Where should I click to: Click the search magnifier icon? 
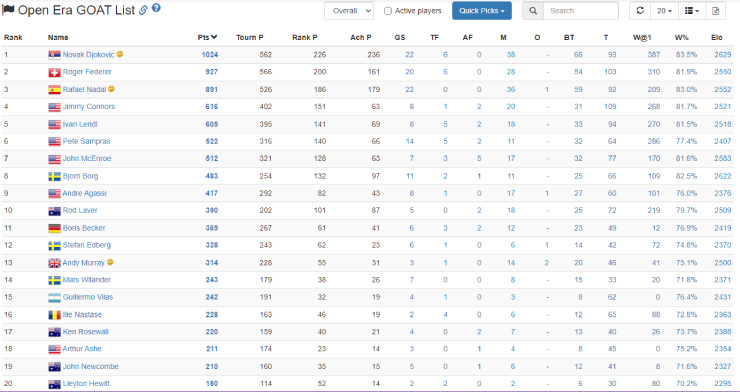[x=533, y=11]
